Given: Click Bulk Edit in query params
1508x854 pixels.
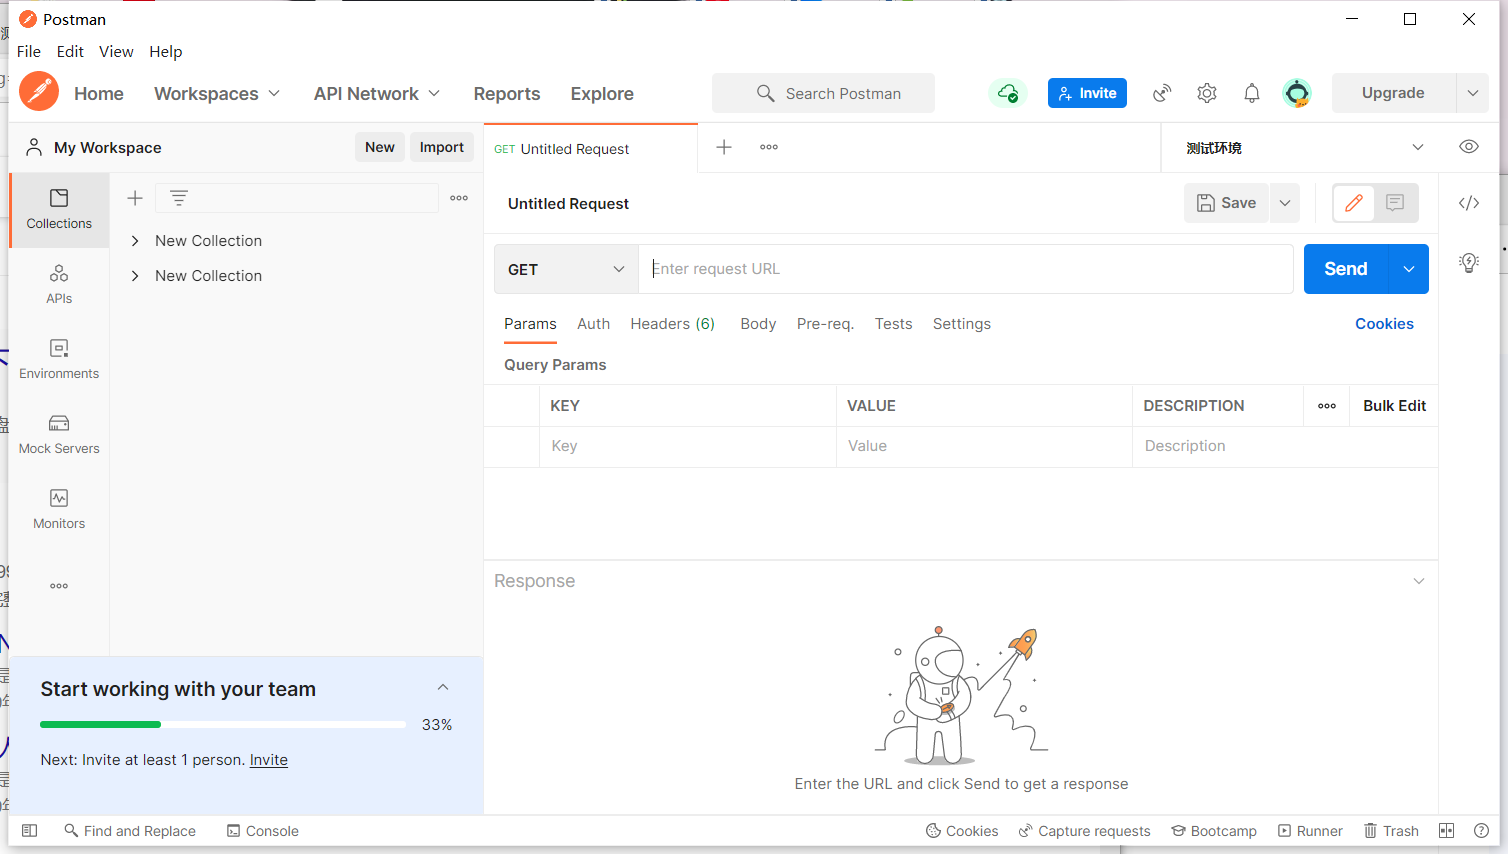Looking at the screenshot, I should click(1394, 406).
